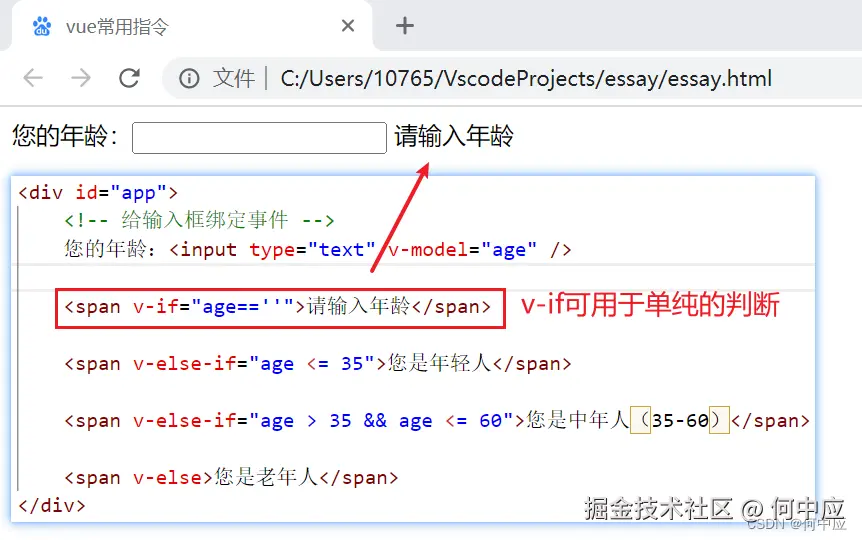Focus the 您的年龄 text input box
This screenshot has height=540, width=862.
pos(259,137)
